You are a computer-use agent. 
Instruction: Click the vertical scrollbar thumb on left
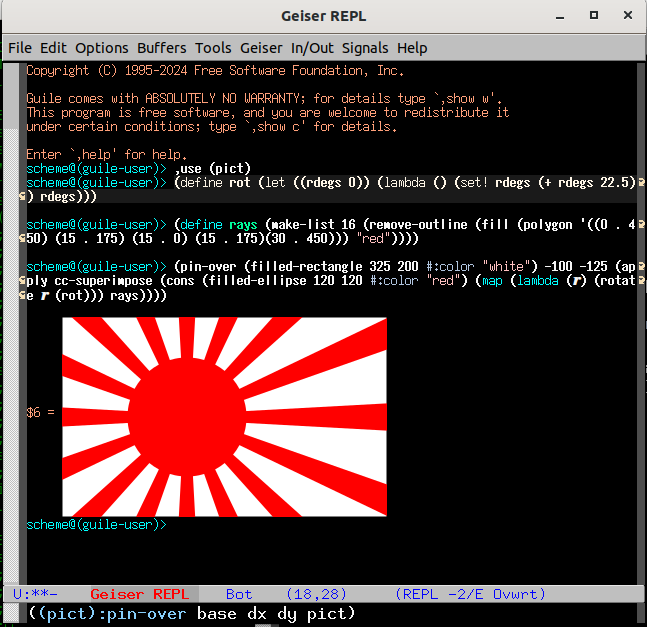11,96
